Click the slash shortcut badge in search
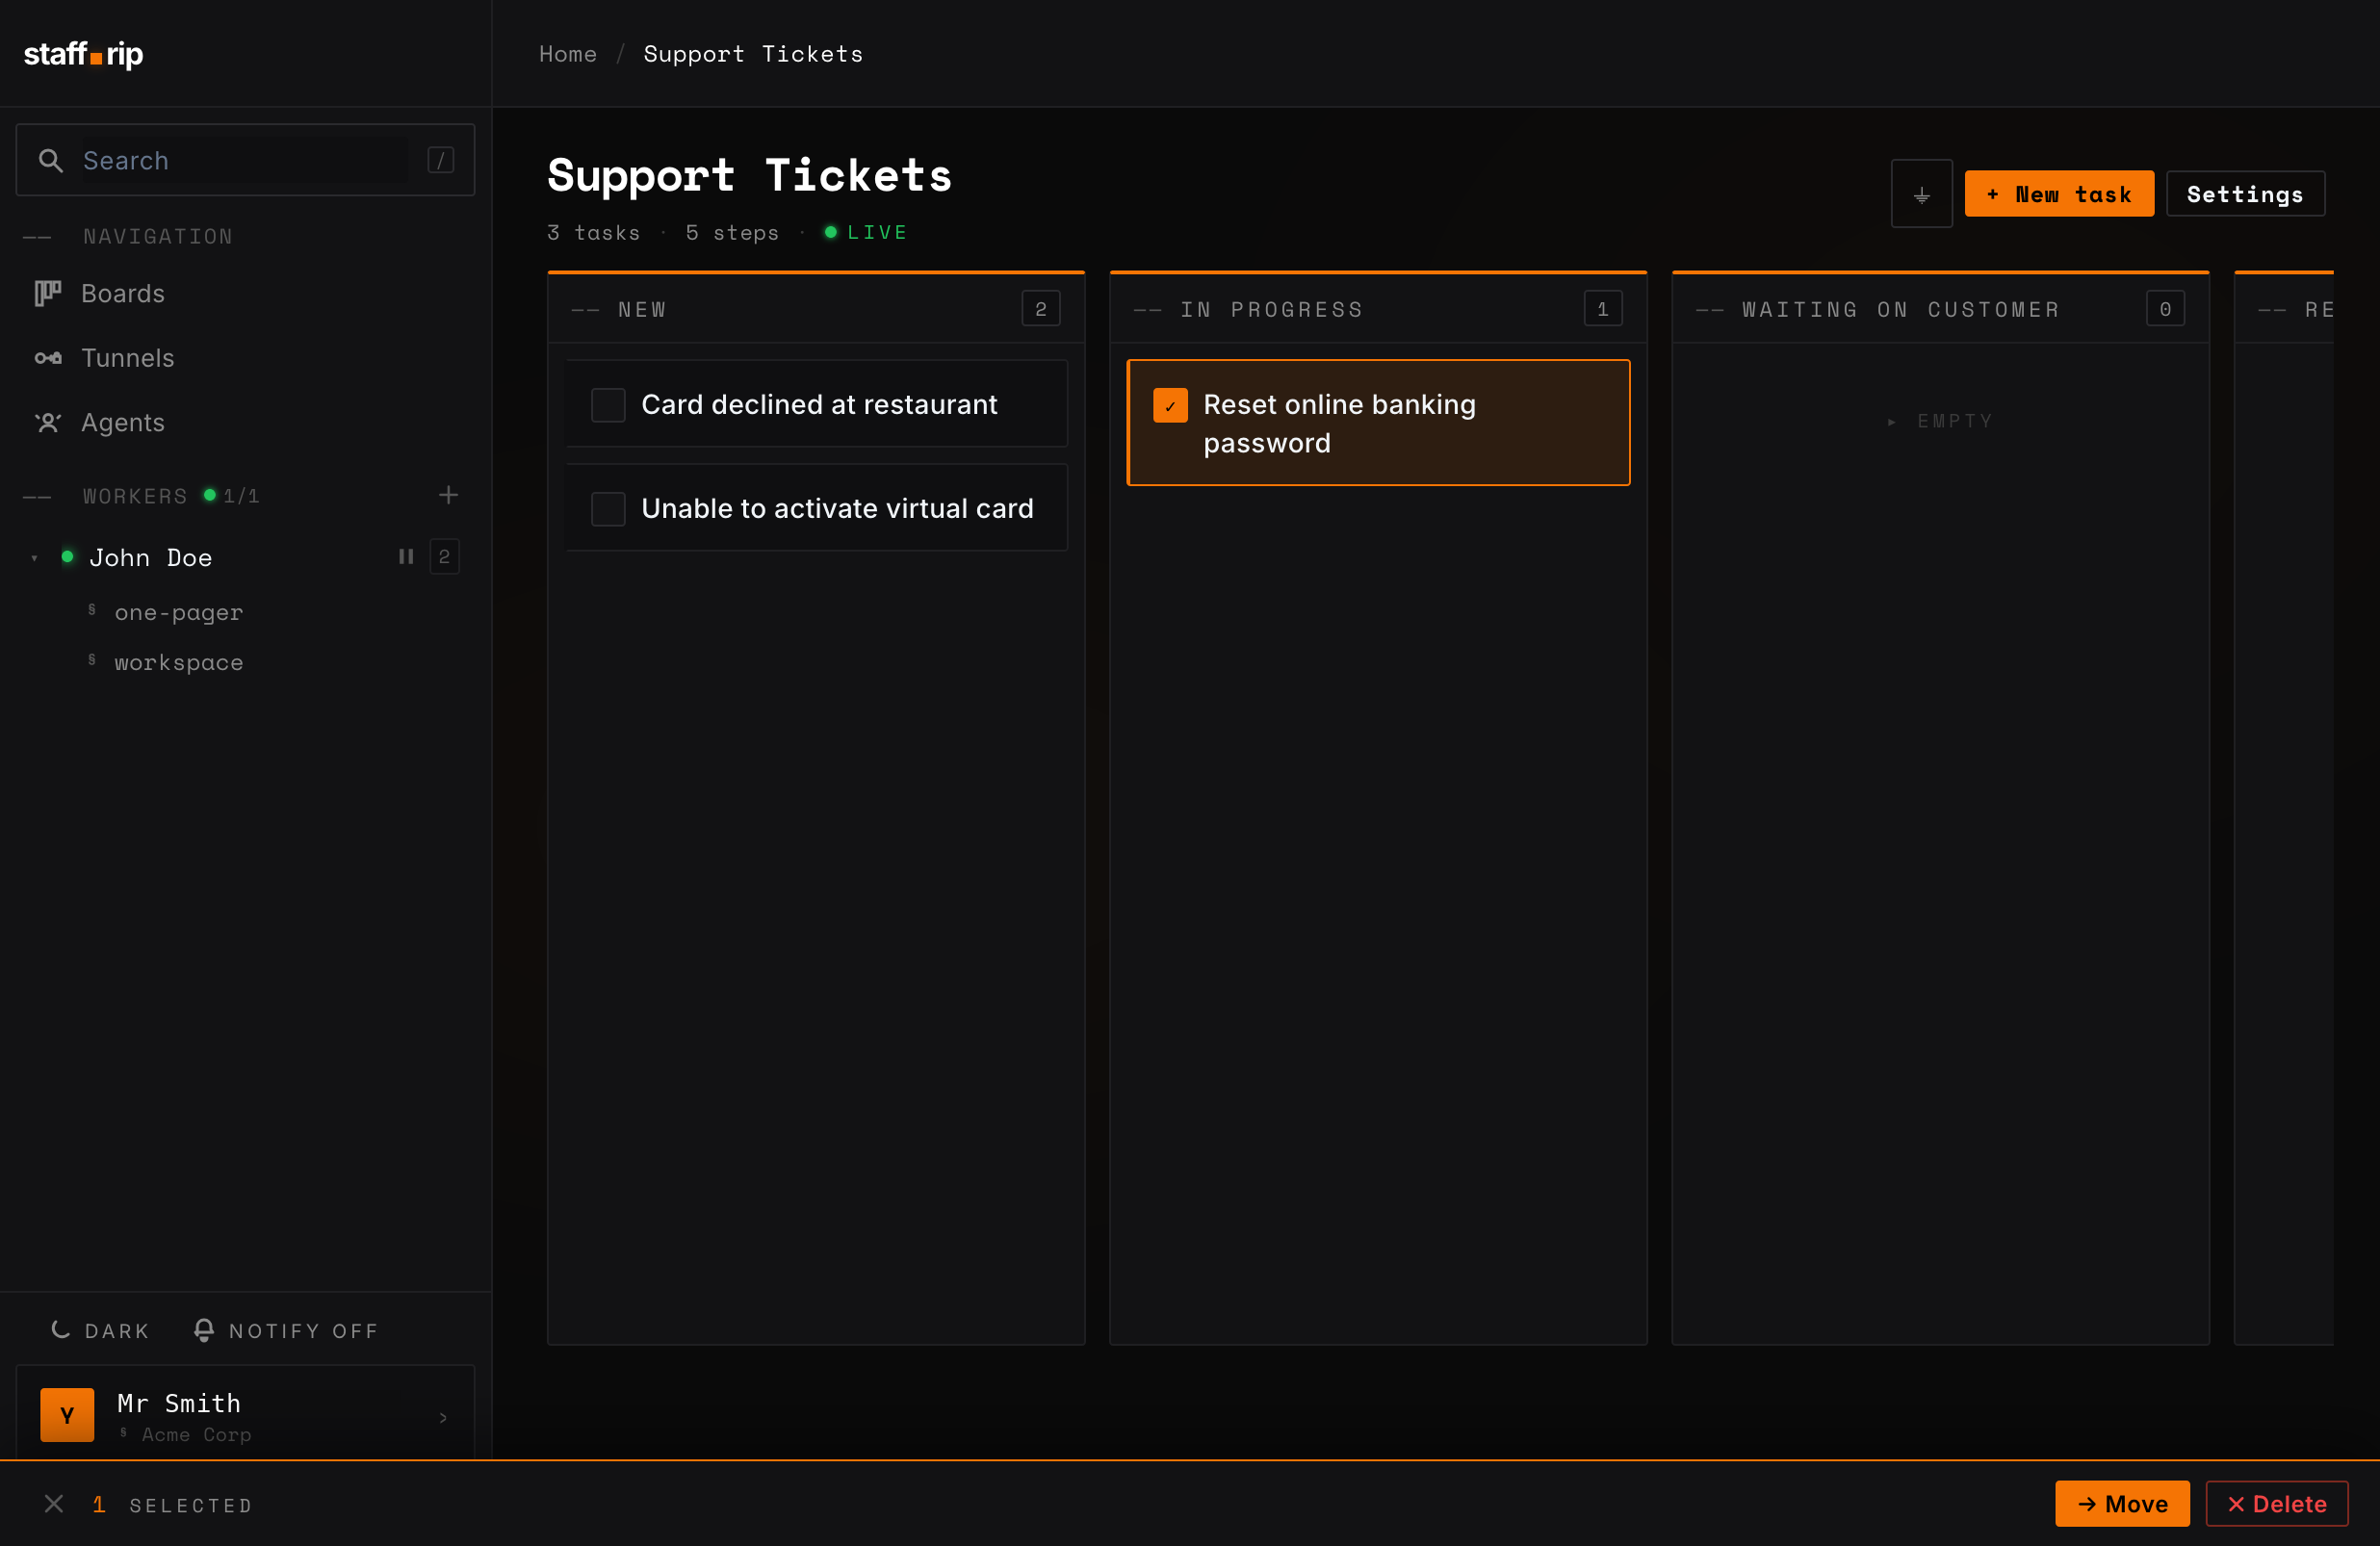Image resolution: width=2380 pixels, height=1546 pixels. 441,160
